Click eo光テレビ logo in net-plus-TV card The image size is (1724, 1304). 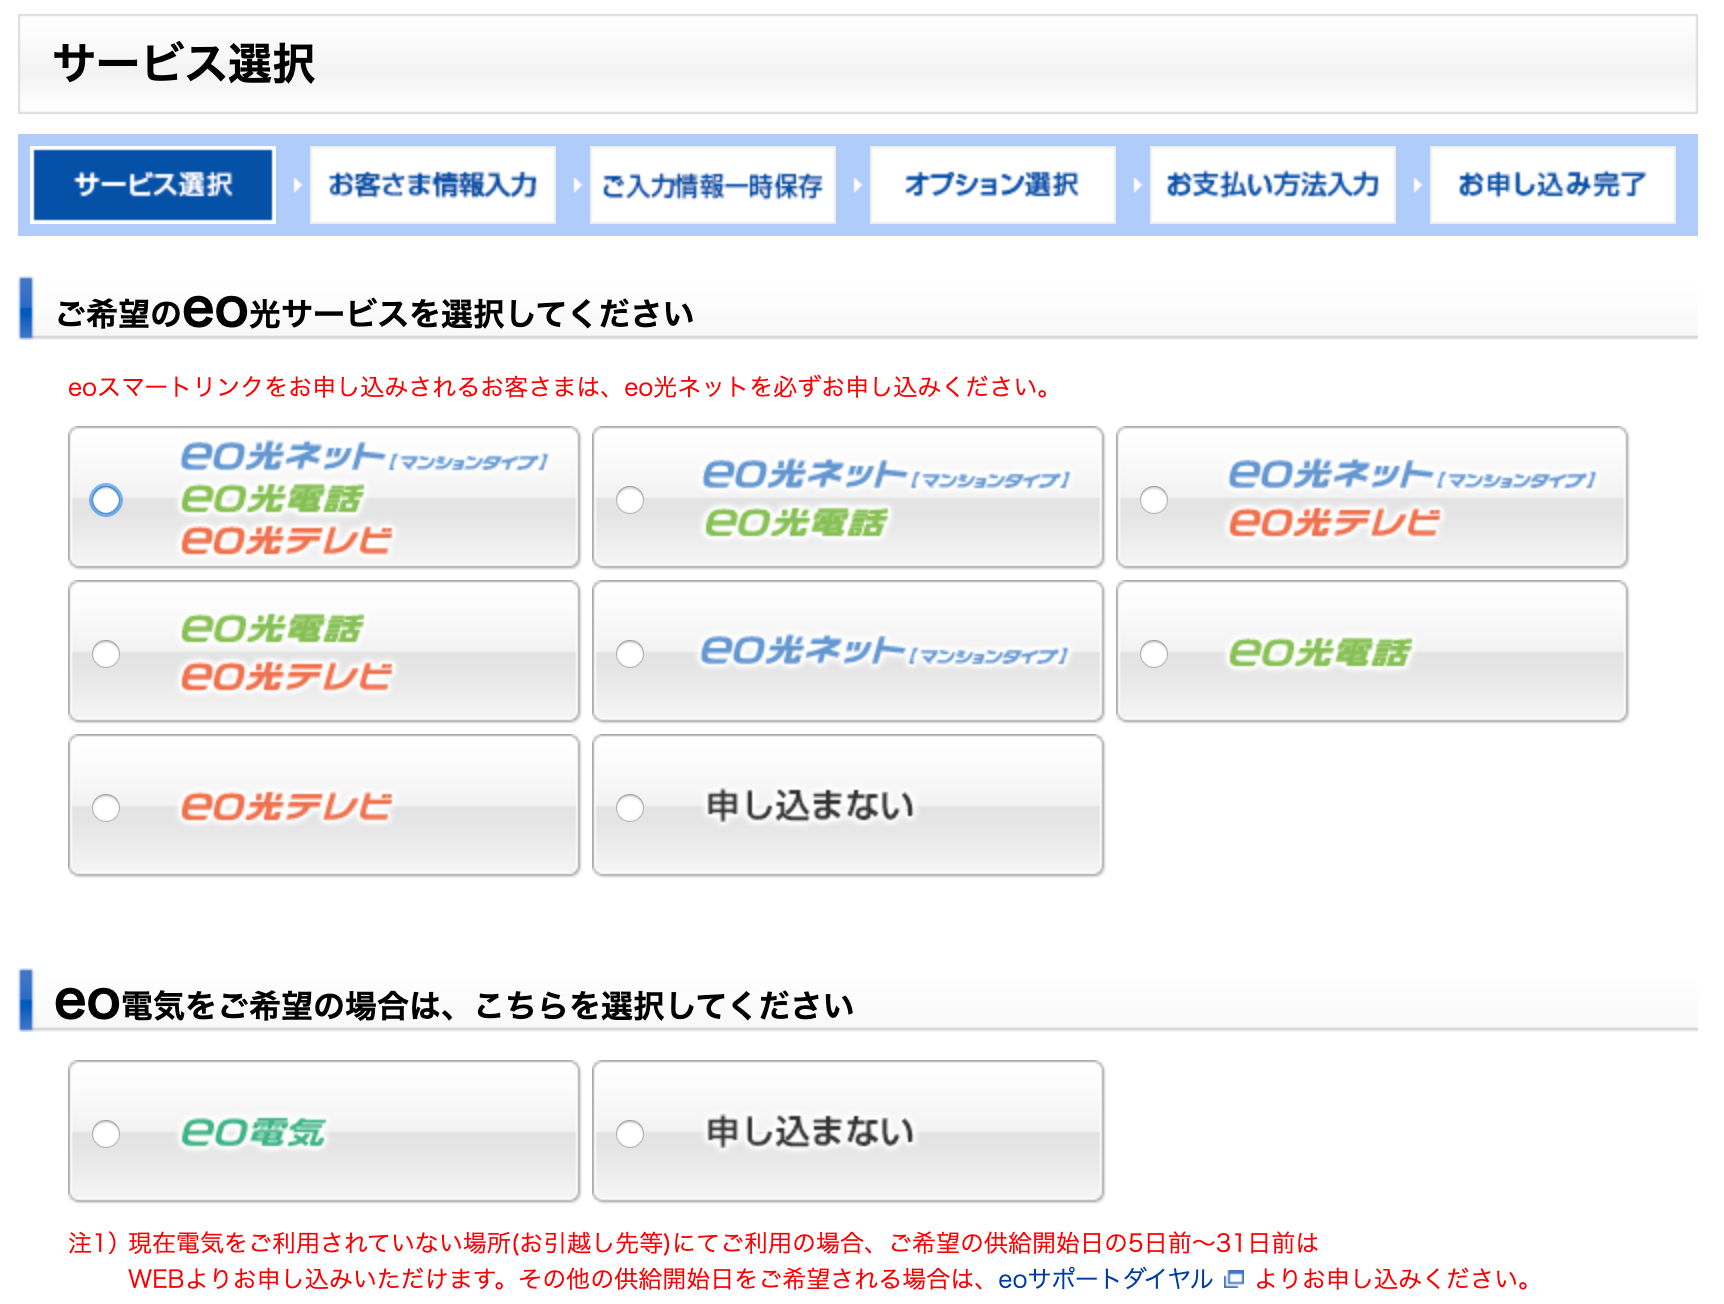pos(1334,522)
